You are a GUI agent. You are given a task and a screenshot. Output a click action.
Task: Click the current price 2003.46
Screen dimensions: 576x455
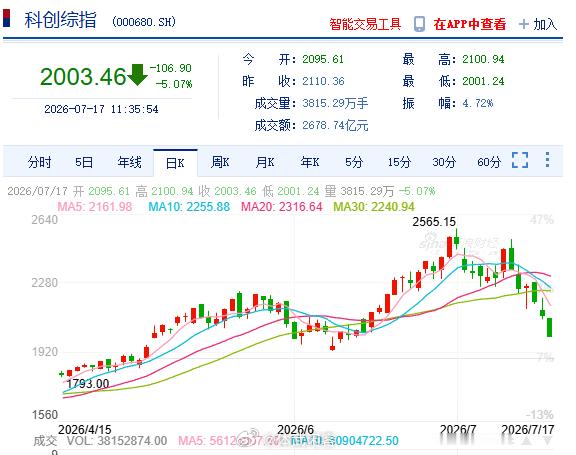(x=83, y=77)
